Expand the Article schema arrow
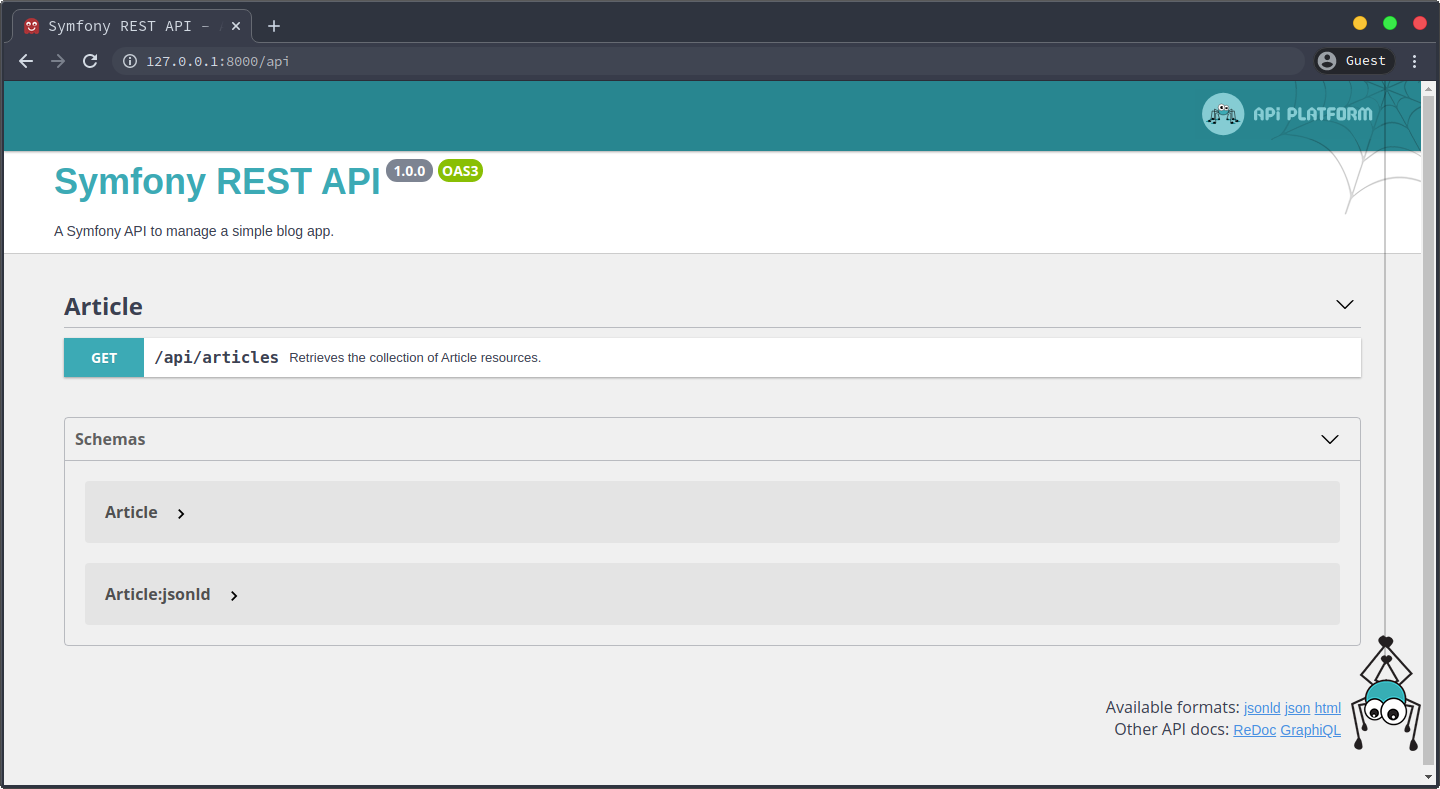1440x789 pixels. pyautogui.click(x=181, y=514)
